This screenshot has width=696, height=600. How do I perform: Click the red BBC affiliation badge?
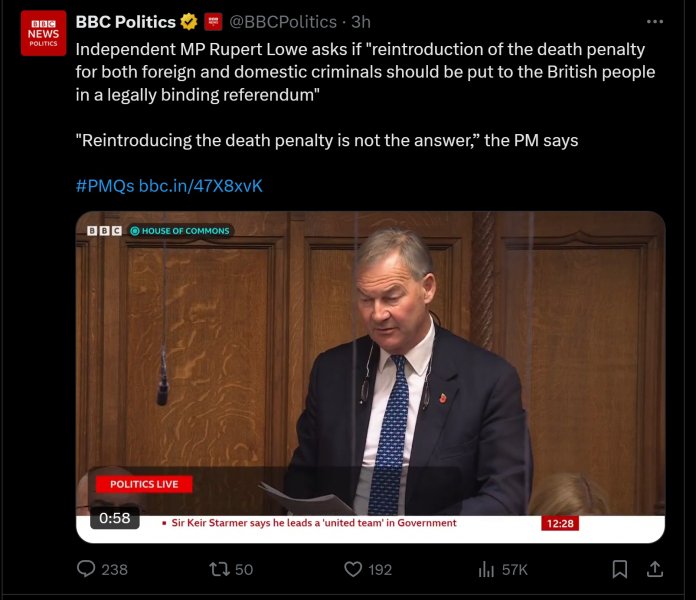(212, 22)
